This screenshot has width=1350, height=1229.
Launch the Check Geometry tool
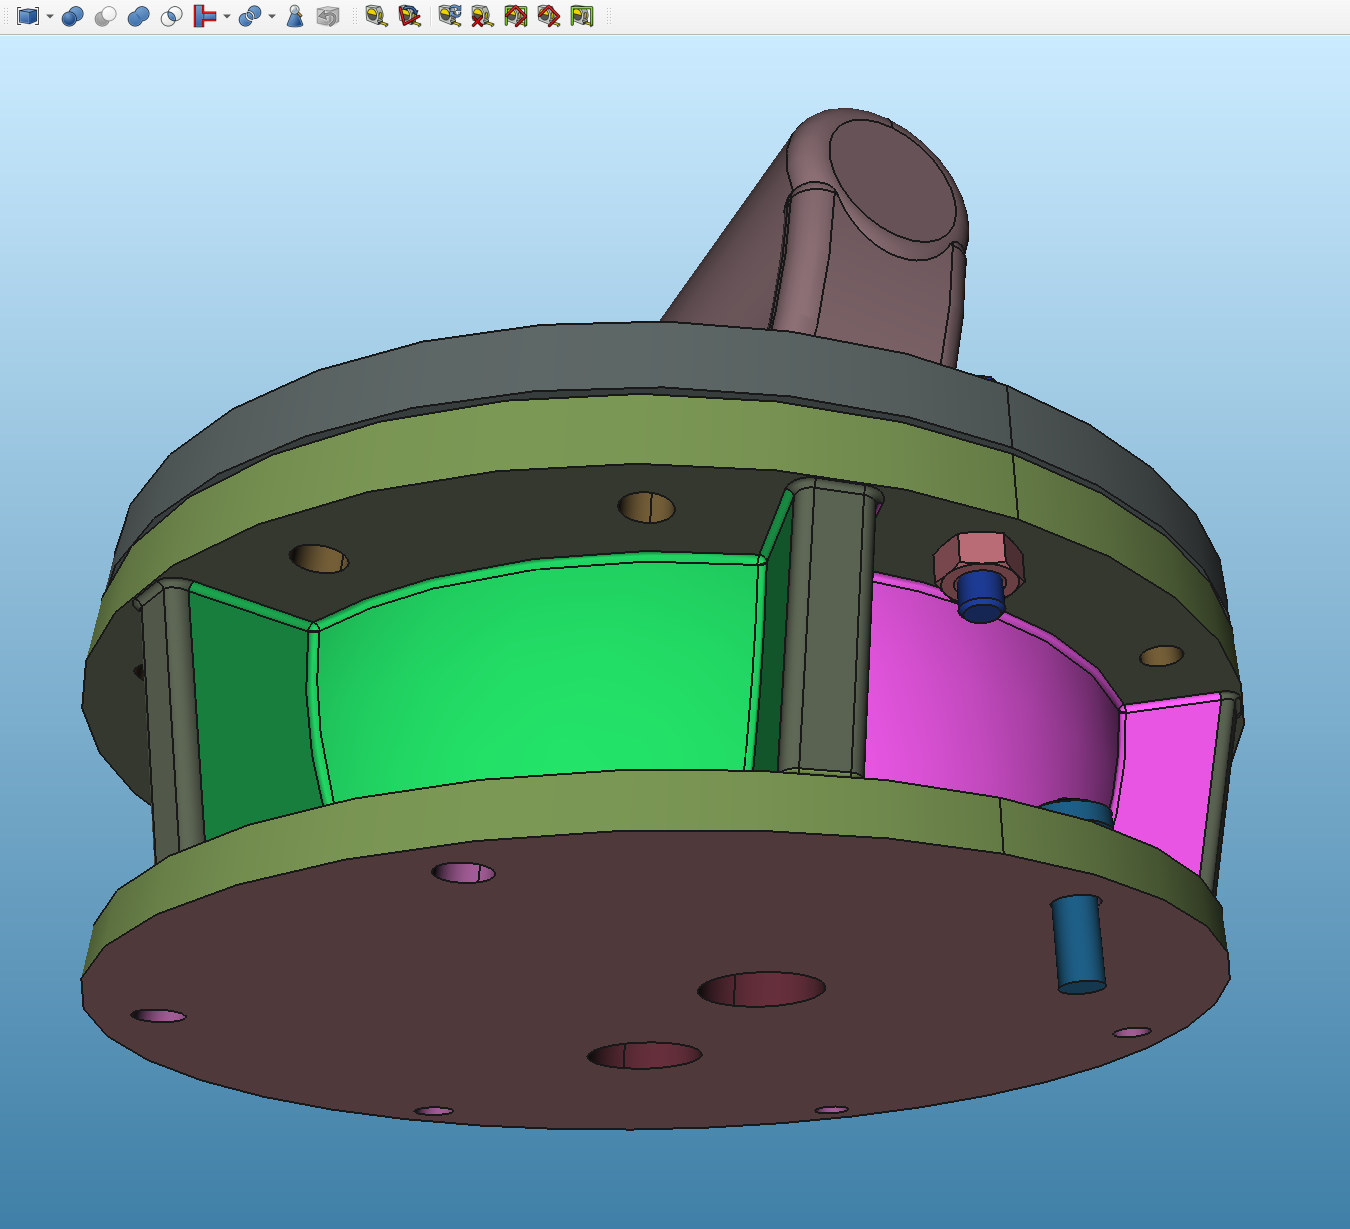pos(295,16)
